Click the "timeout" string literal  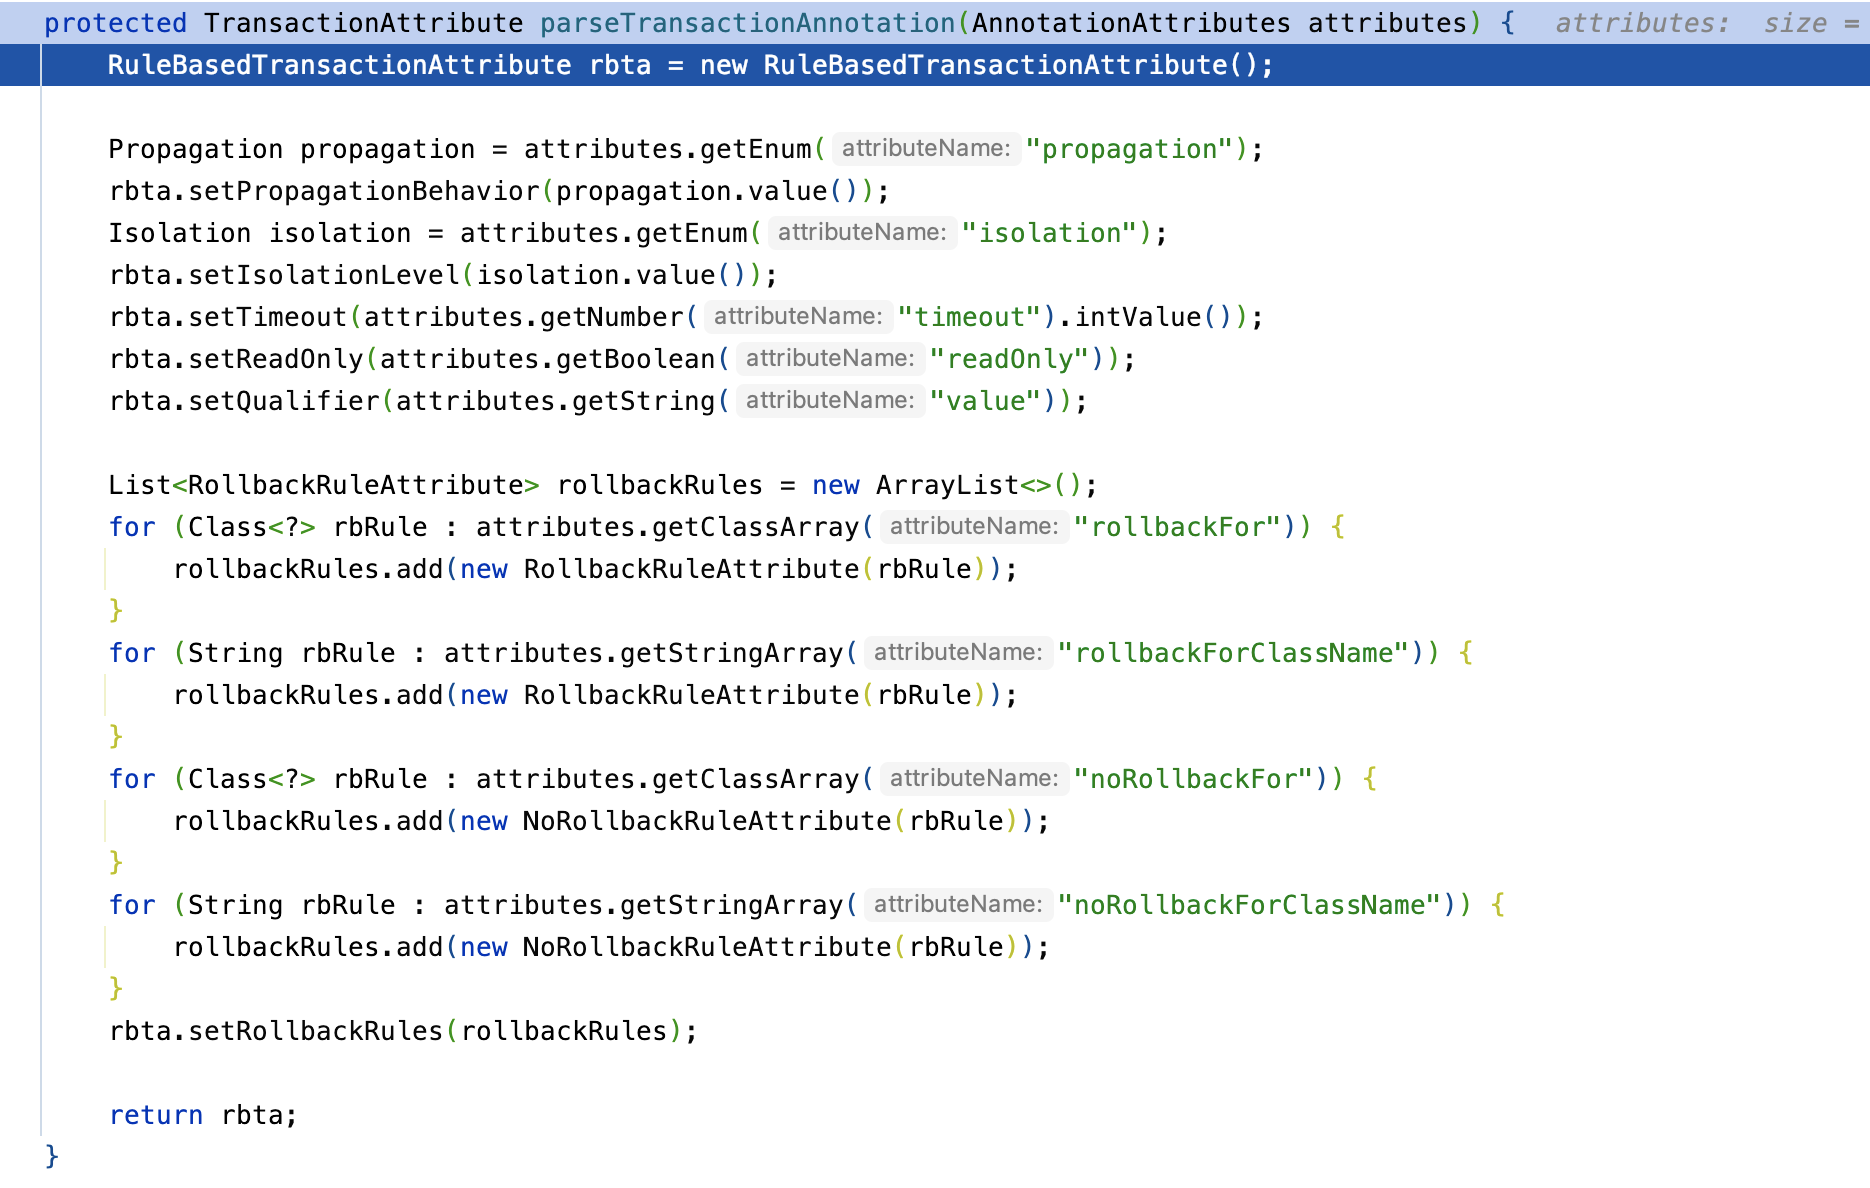[x=970, y=317]
